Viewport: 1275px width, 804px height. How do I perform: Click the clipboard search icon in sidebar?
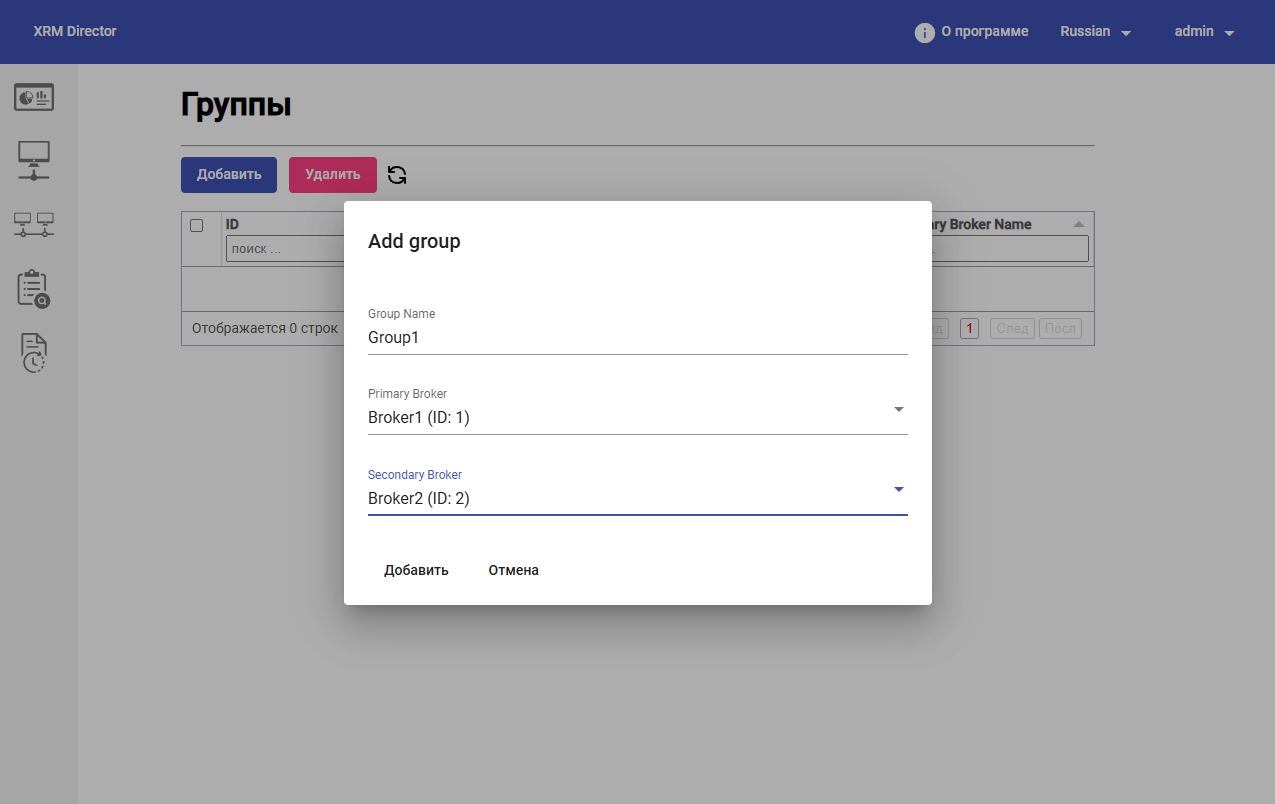pyautogui.click(x=33, y=289)
